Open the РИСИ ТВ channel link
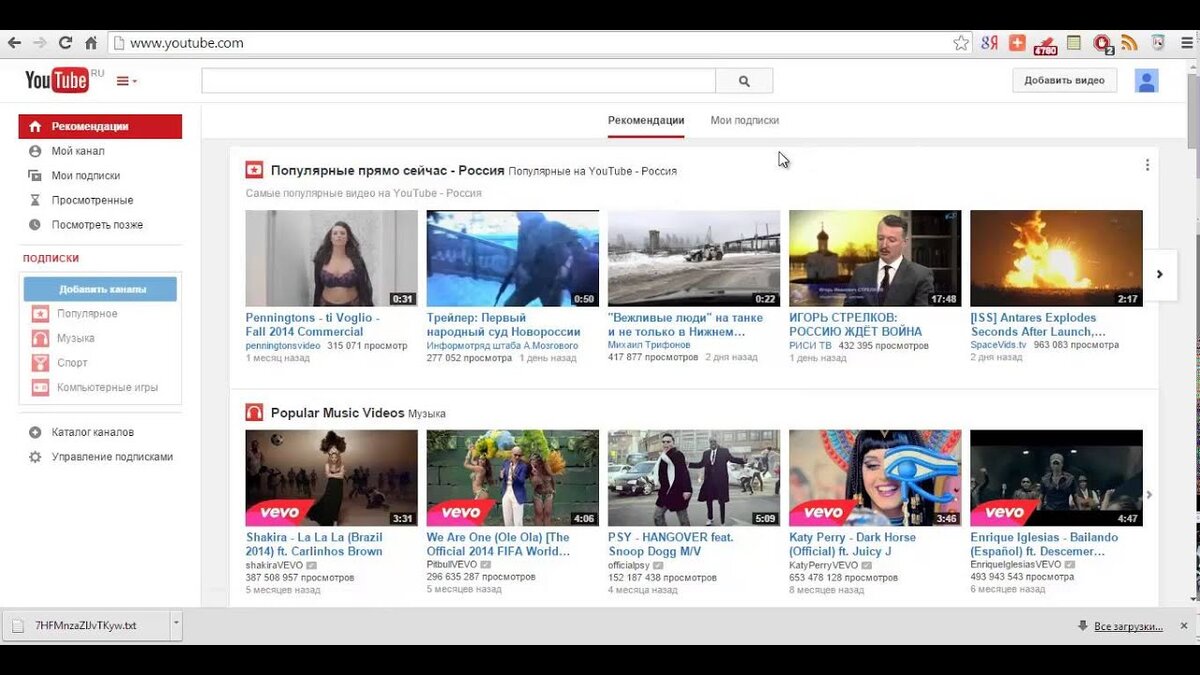 pyautogui.click(x=810, y=346)
